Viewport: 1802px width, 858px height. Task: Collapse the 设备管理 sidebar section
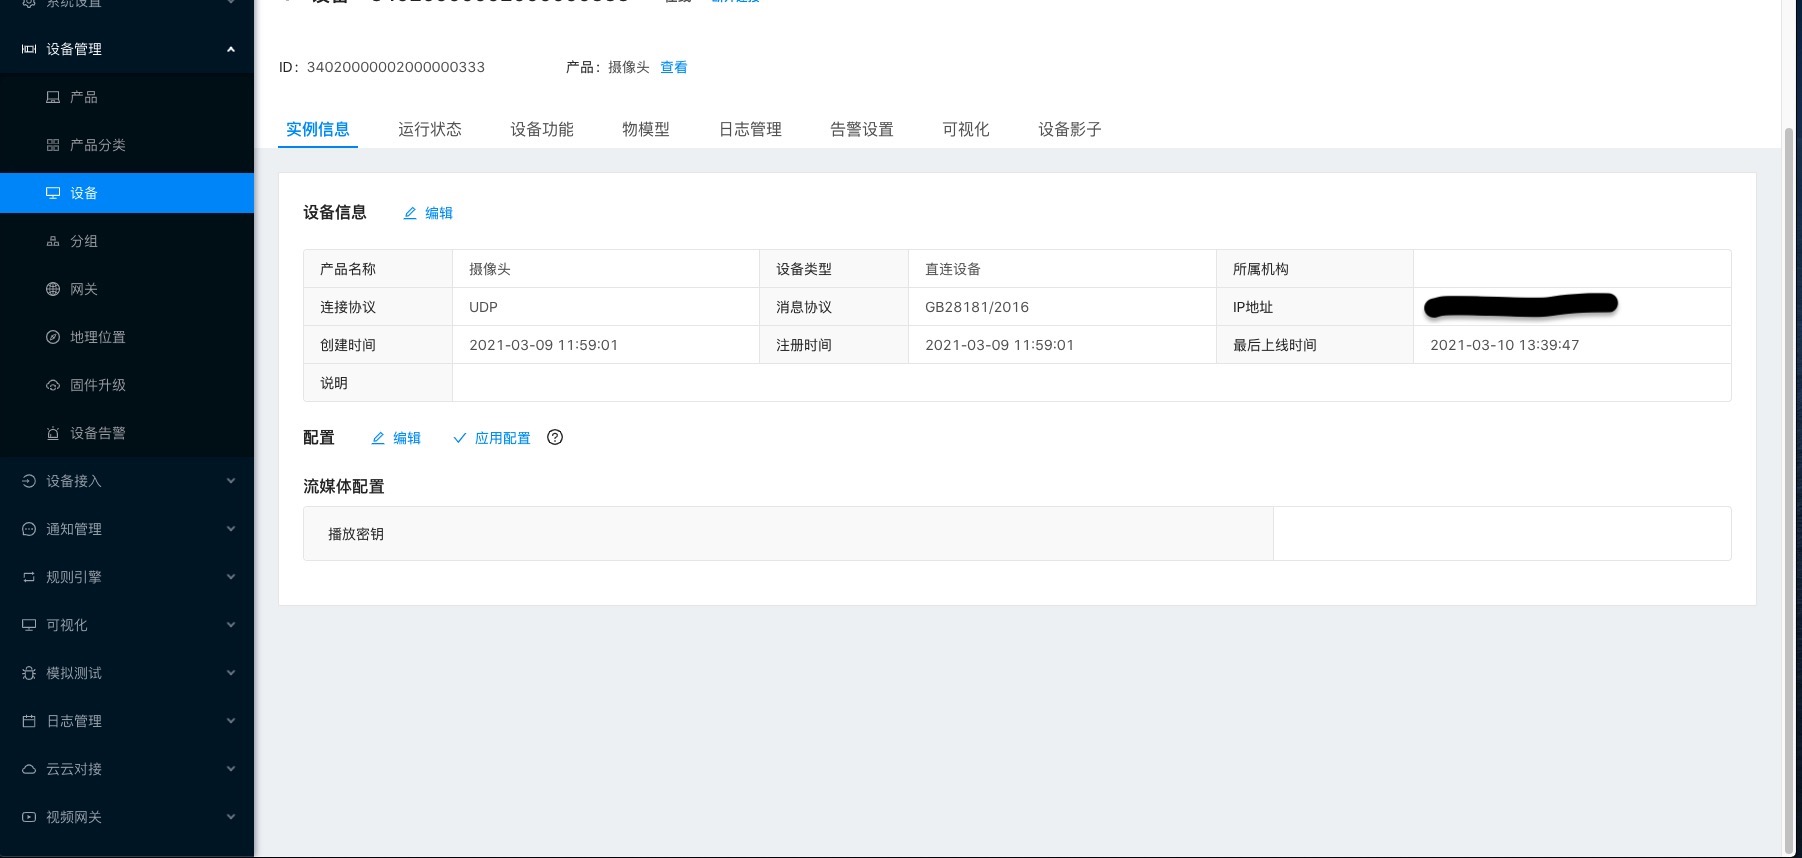pyautogui.click(x=231, y=49)
